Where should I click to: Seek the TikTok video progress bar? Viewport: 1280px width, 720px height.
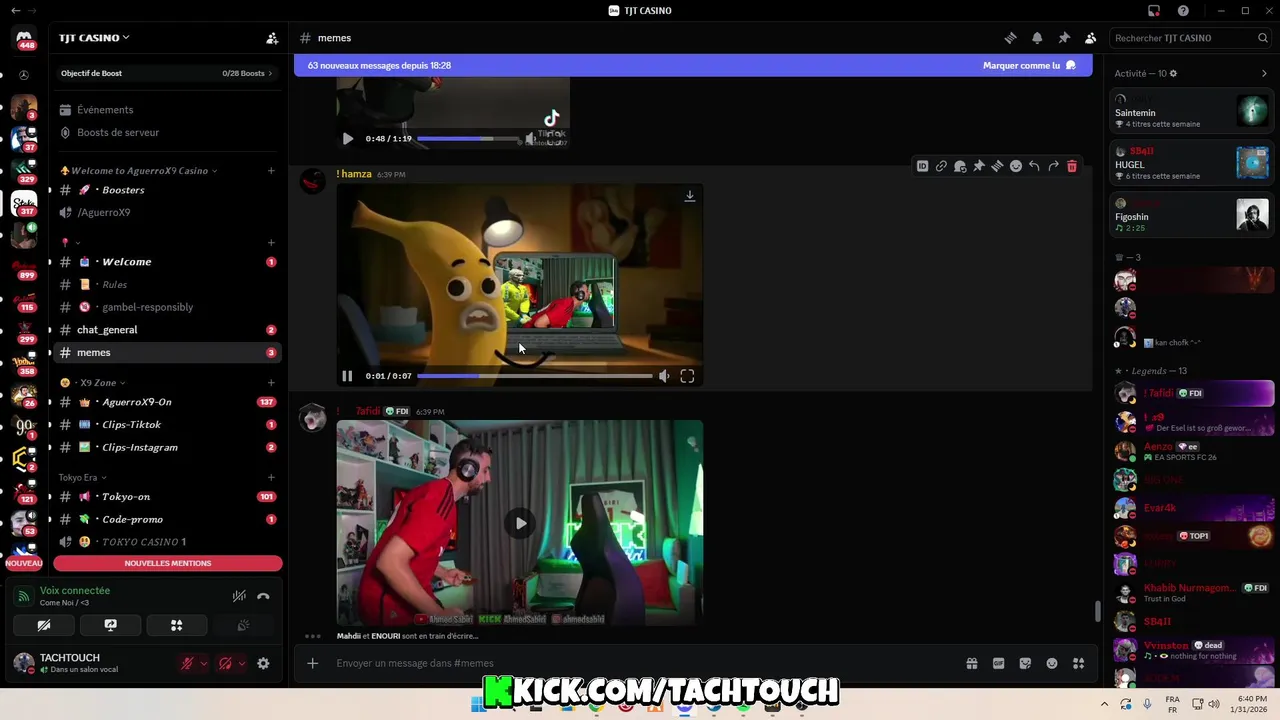pyautogui.click(x=468, y=139)
